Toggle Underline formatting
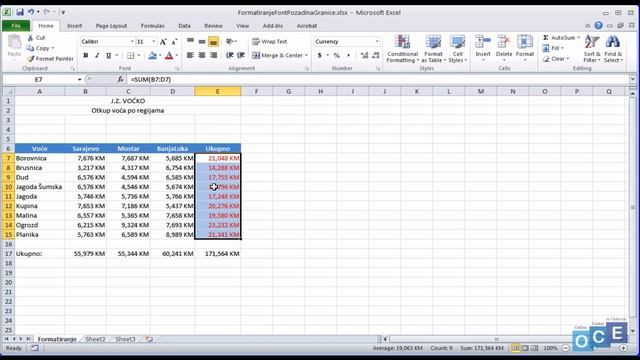640x360 pixels. (108, 55)
